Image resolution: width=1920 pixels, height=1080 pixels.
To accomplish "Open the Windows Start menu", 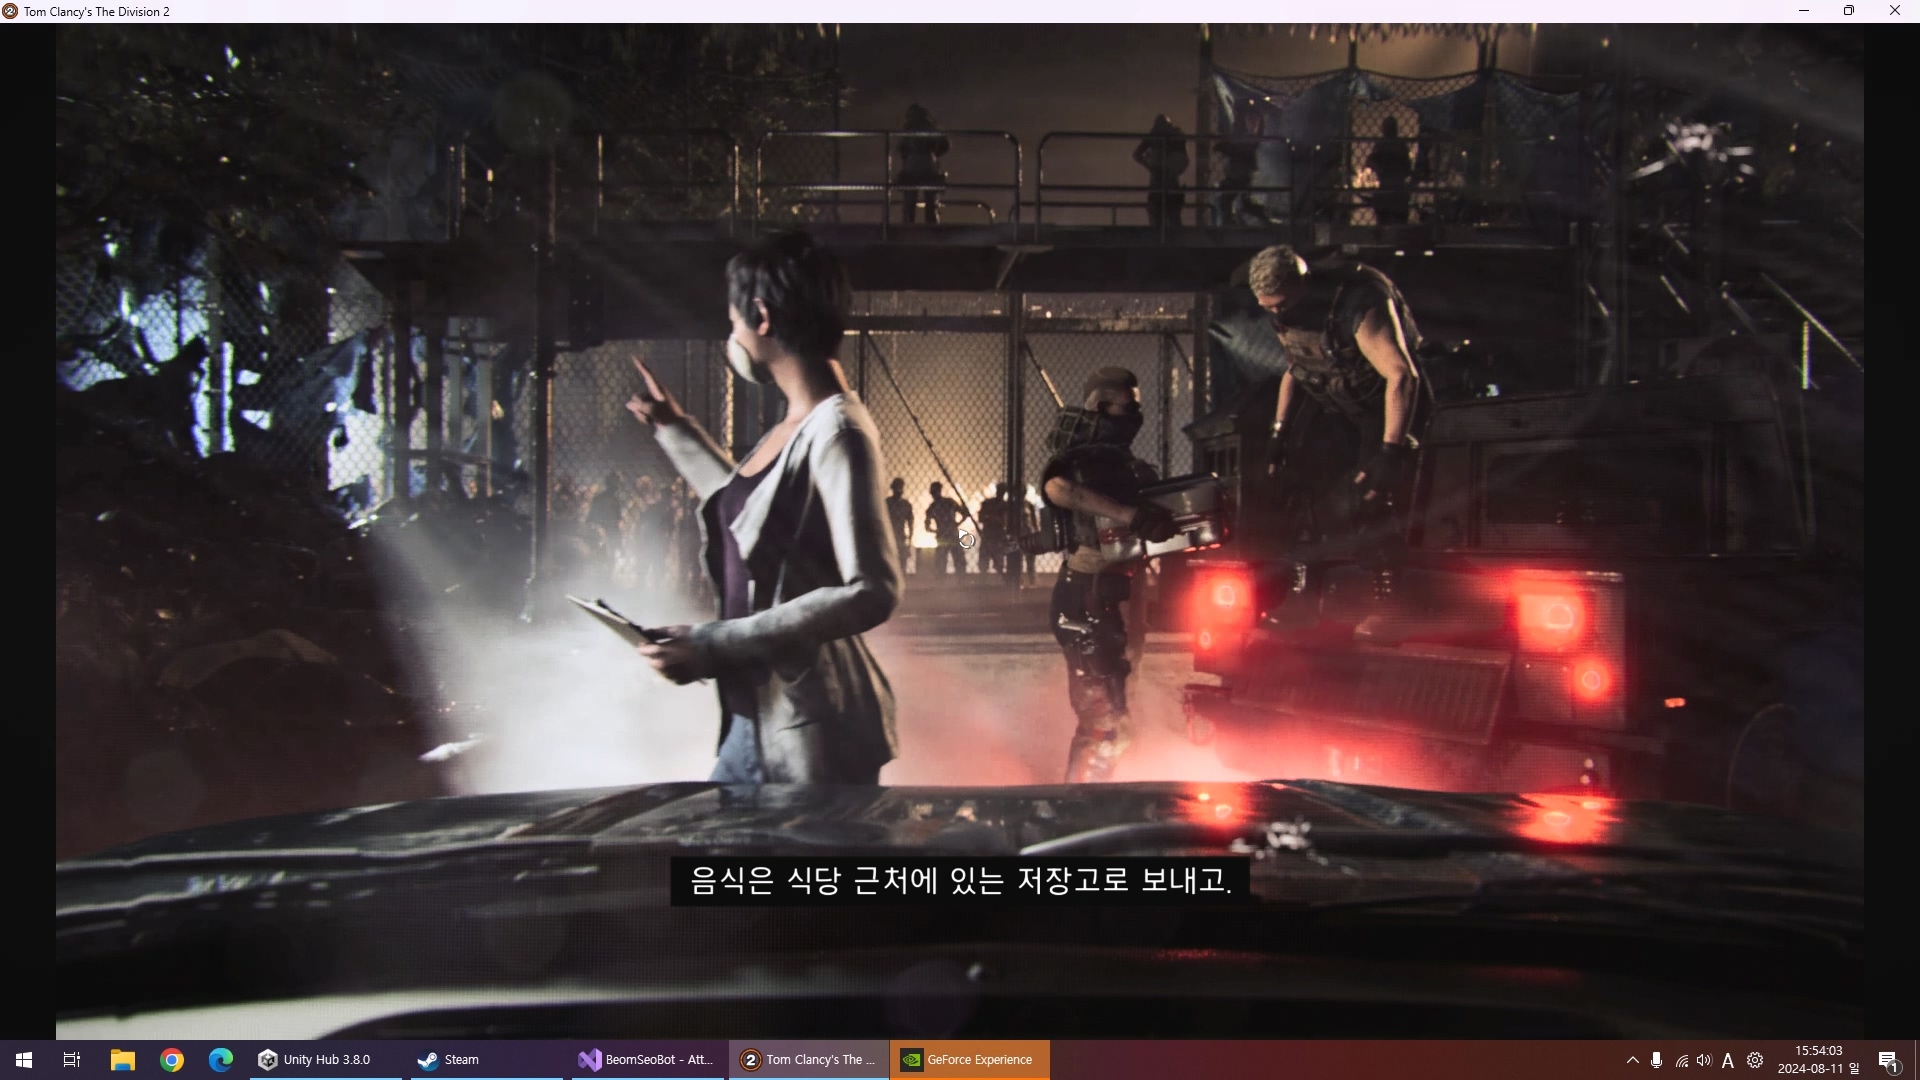I will click(x=24, y=1060).
